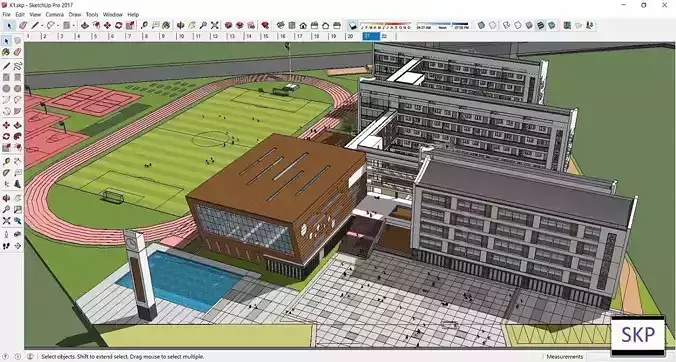Pick the Paint Bucket in left tool set
This screenshot has width=676, height=362.
pyautogui.click(x=6, y=52)
